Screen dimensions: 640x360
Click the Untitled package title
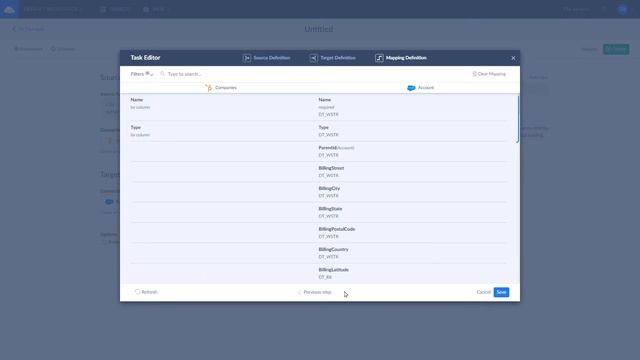[319, 29]
